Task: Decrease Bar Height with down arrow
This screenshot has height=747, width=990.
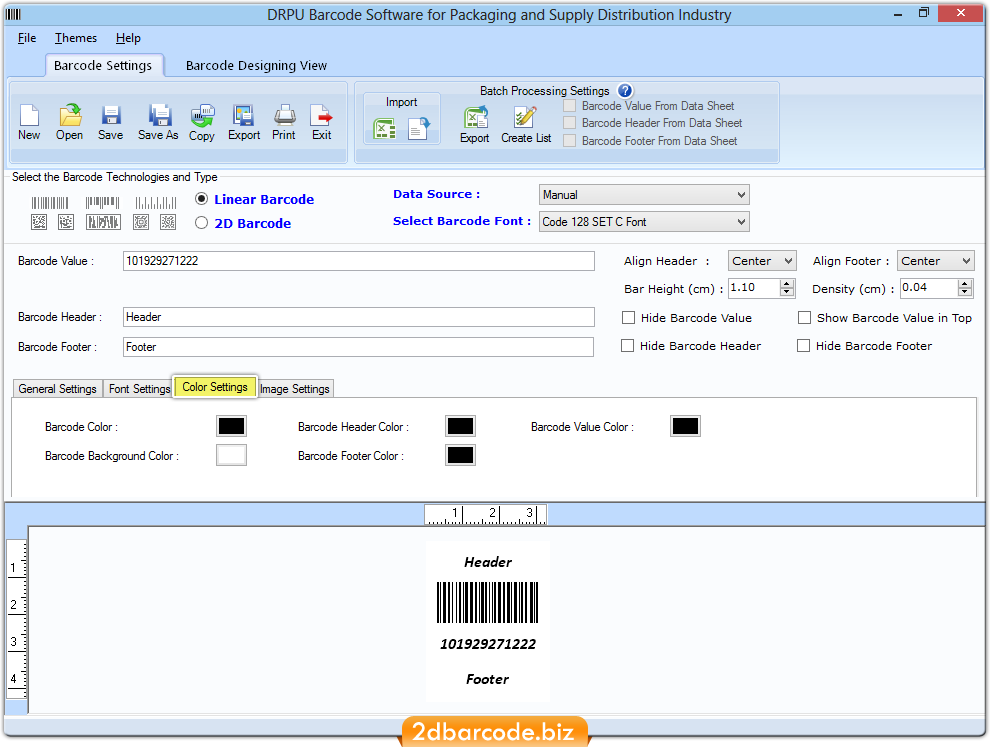Action: [787, 292]
